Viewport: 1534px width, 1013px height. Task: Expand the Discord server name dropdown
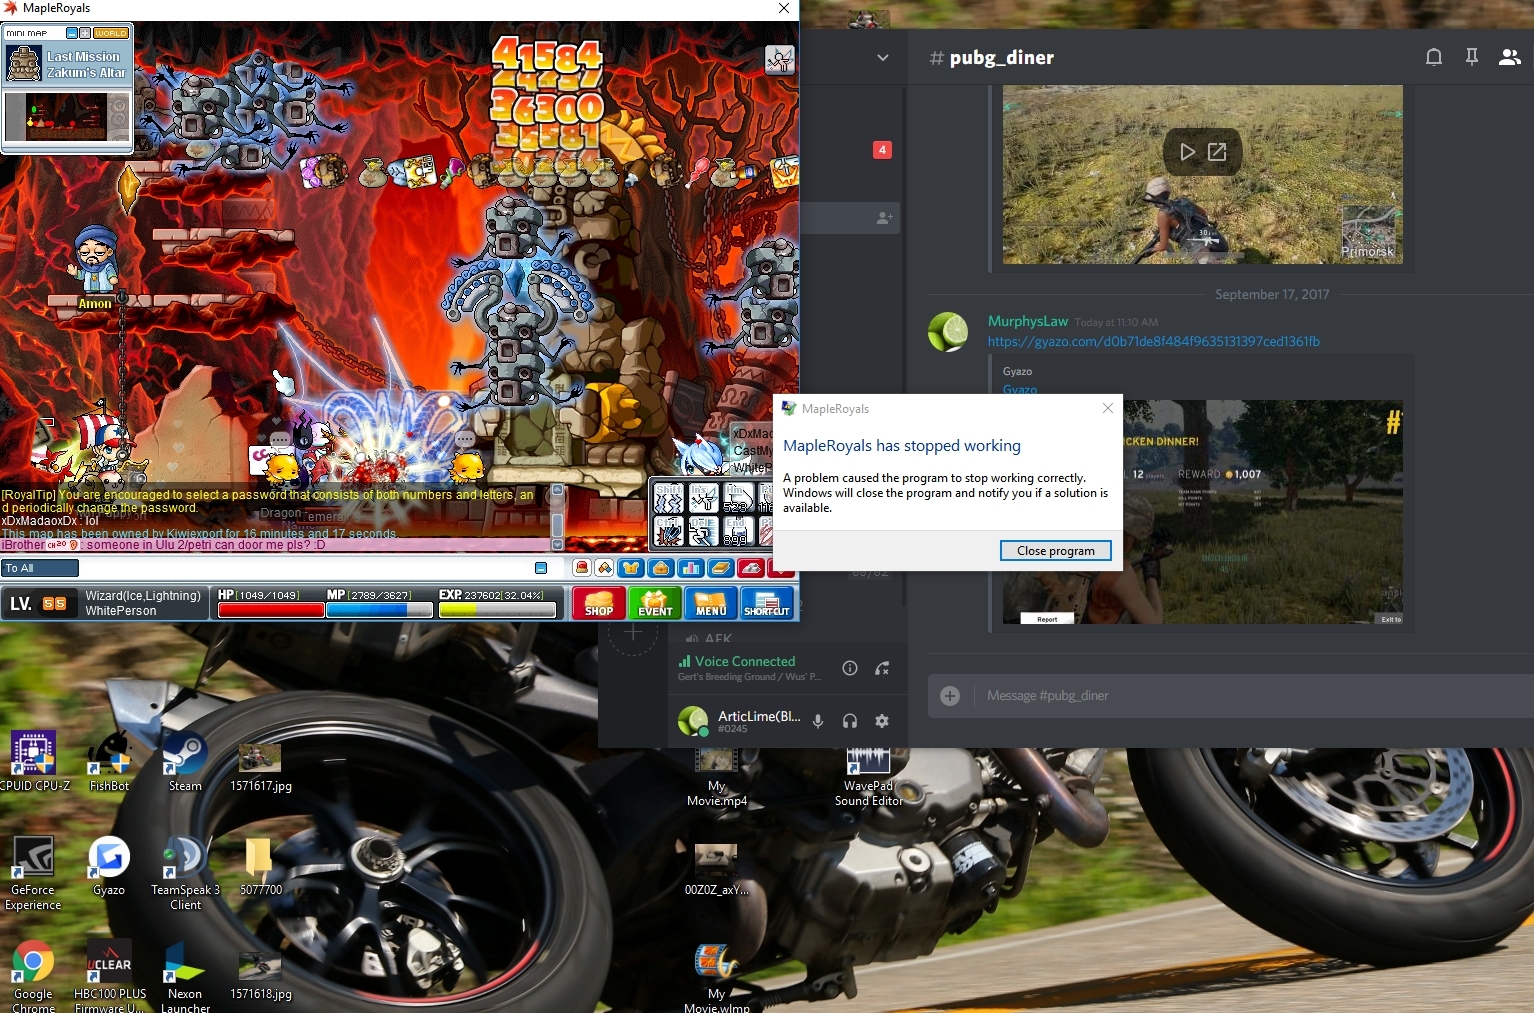pyautogui.click(x=883, y=58)
